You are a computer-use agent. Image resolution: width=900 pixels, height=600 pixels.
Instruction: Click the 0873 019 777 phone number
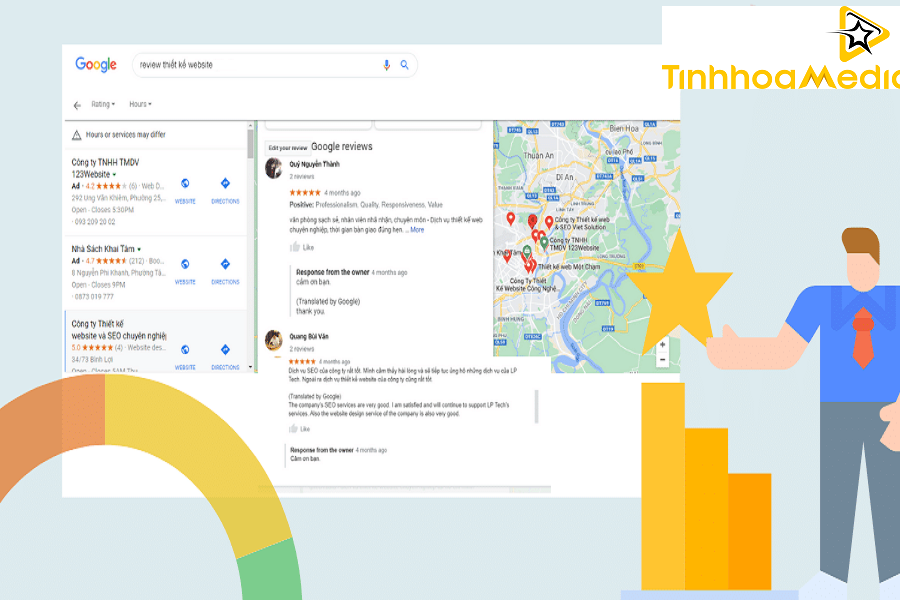94,297
